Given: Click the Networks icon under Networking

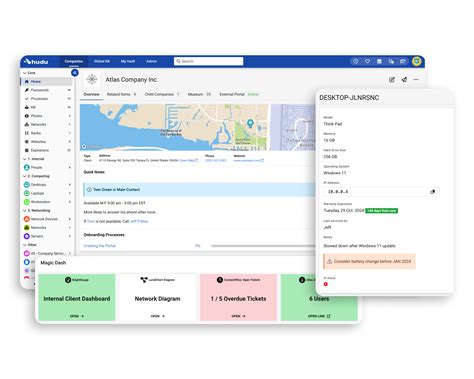Looking at the screenshot, I should [x=27, y=228].
